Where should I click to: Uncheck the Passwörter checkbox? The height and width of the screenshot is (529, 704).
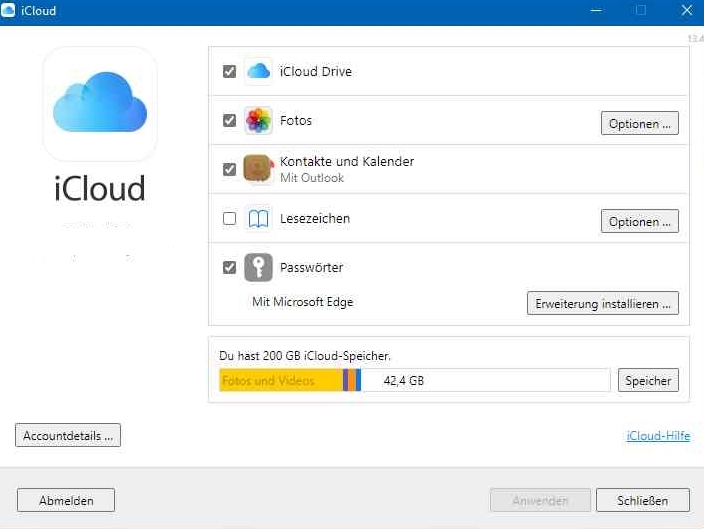click(x=230, y=268)
